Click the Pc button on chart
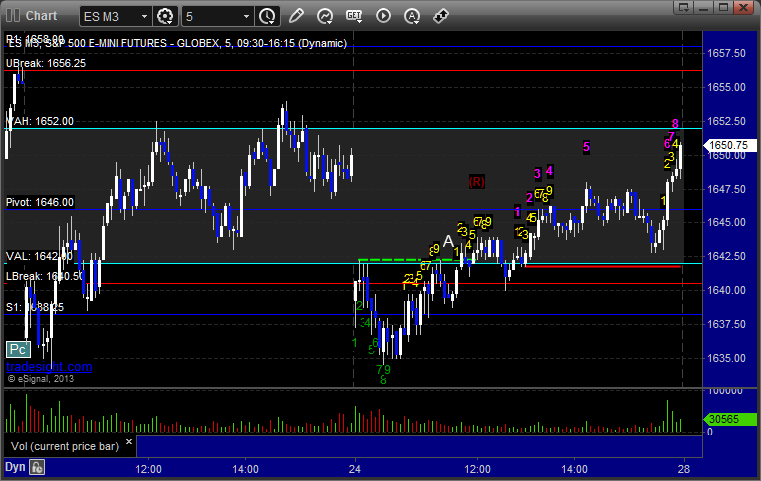Image resolution: width=761 pixels, height=481 pixels. click(18, 349)
